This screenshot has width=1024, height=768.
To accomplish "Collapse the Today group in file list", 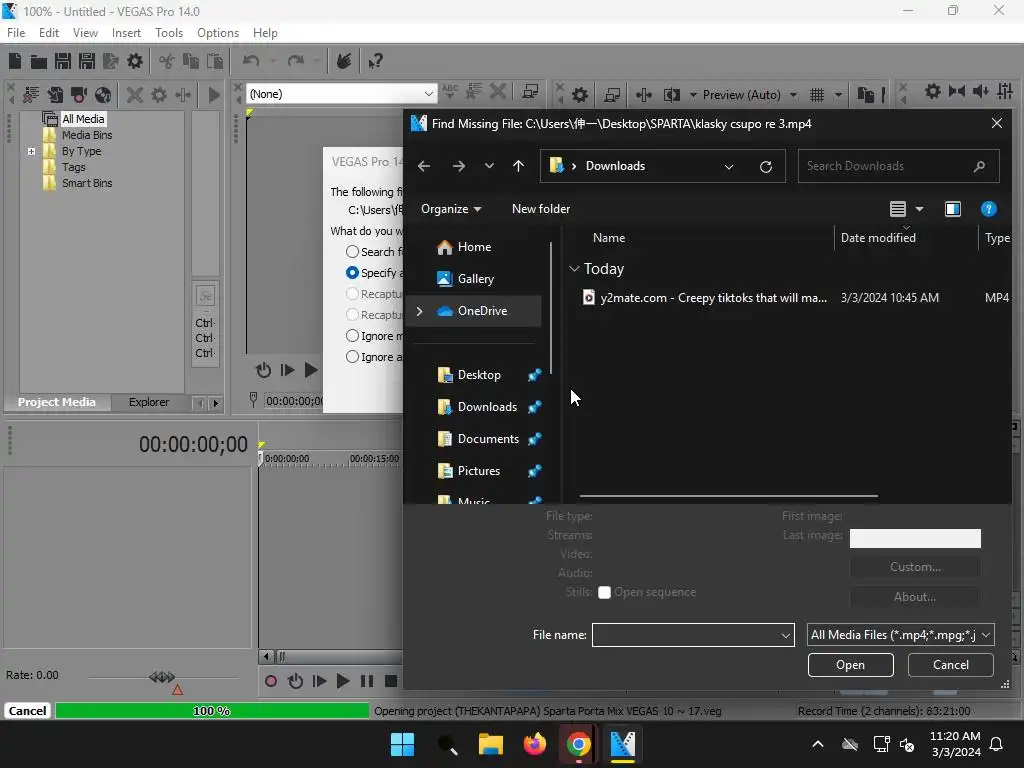I will (x=574, y=268).
